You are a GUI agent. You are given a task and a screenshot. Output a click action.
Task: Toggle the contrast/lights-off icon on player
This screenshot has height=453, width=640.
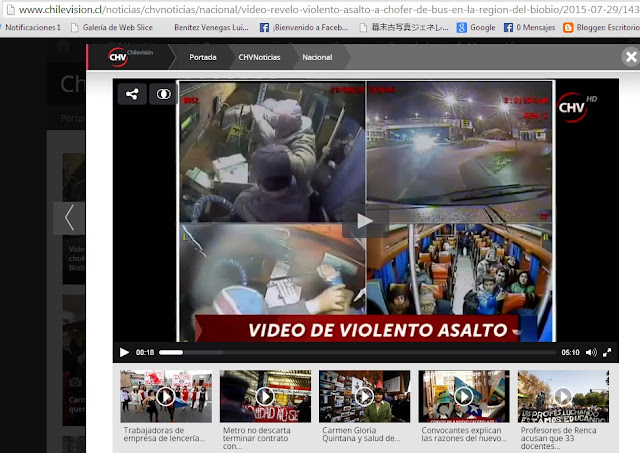tap(164, 94)
